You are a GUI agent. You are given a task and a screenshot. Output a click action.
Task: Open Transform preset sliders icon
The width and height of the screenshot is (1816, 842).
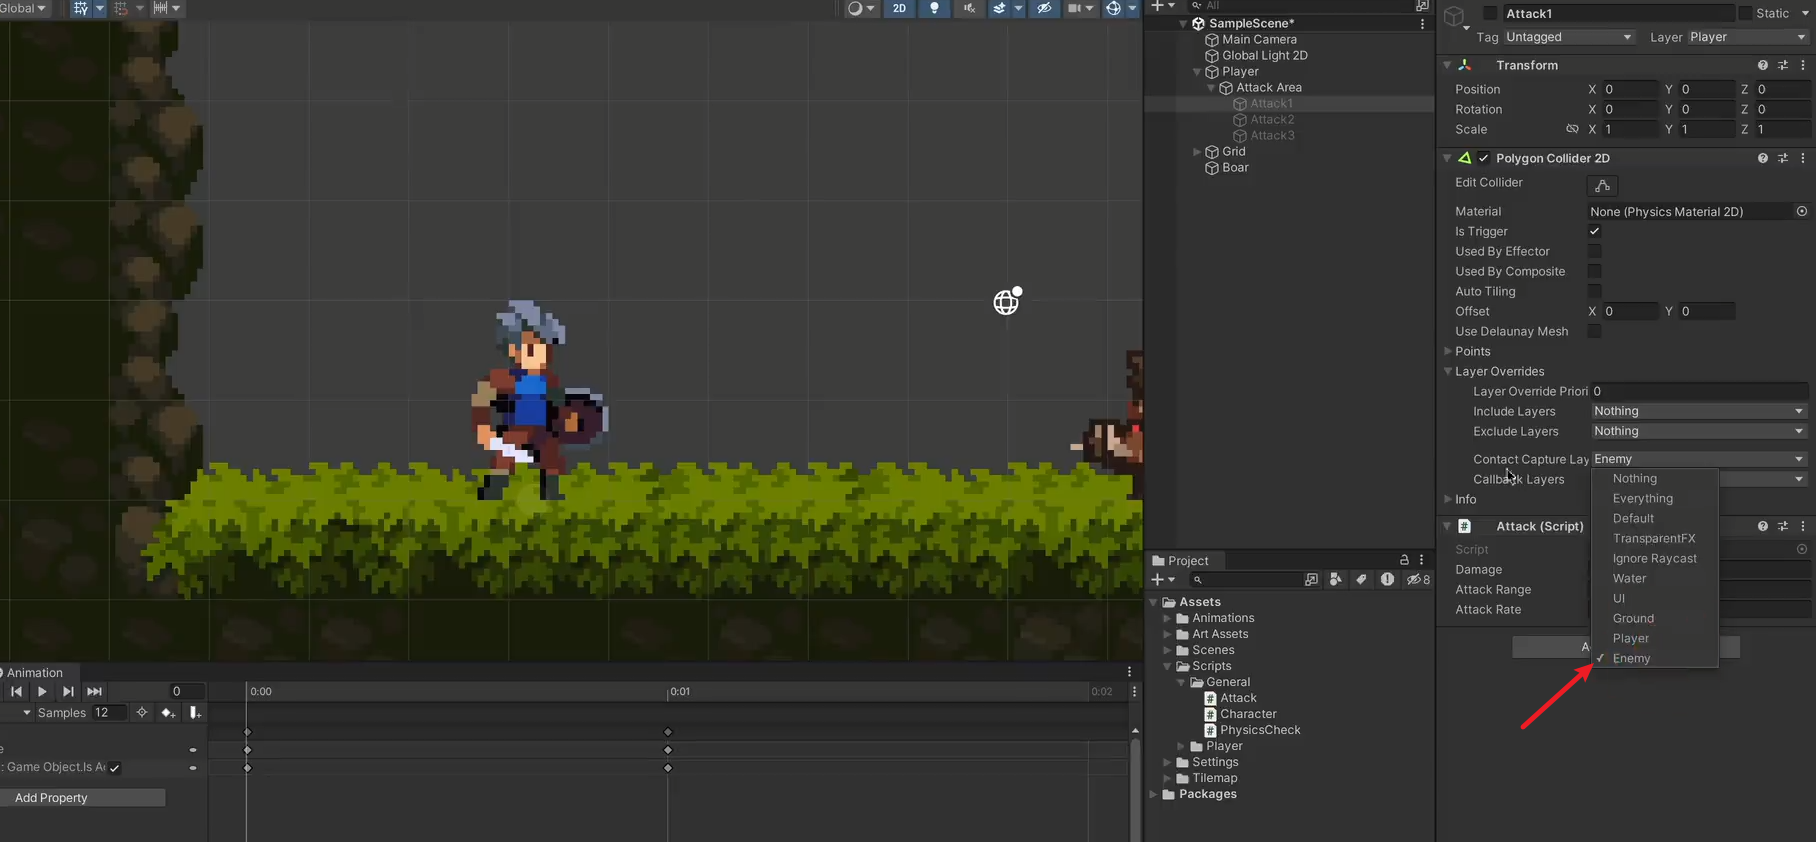(1783, 65)
